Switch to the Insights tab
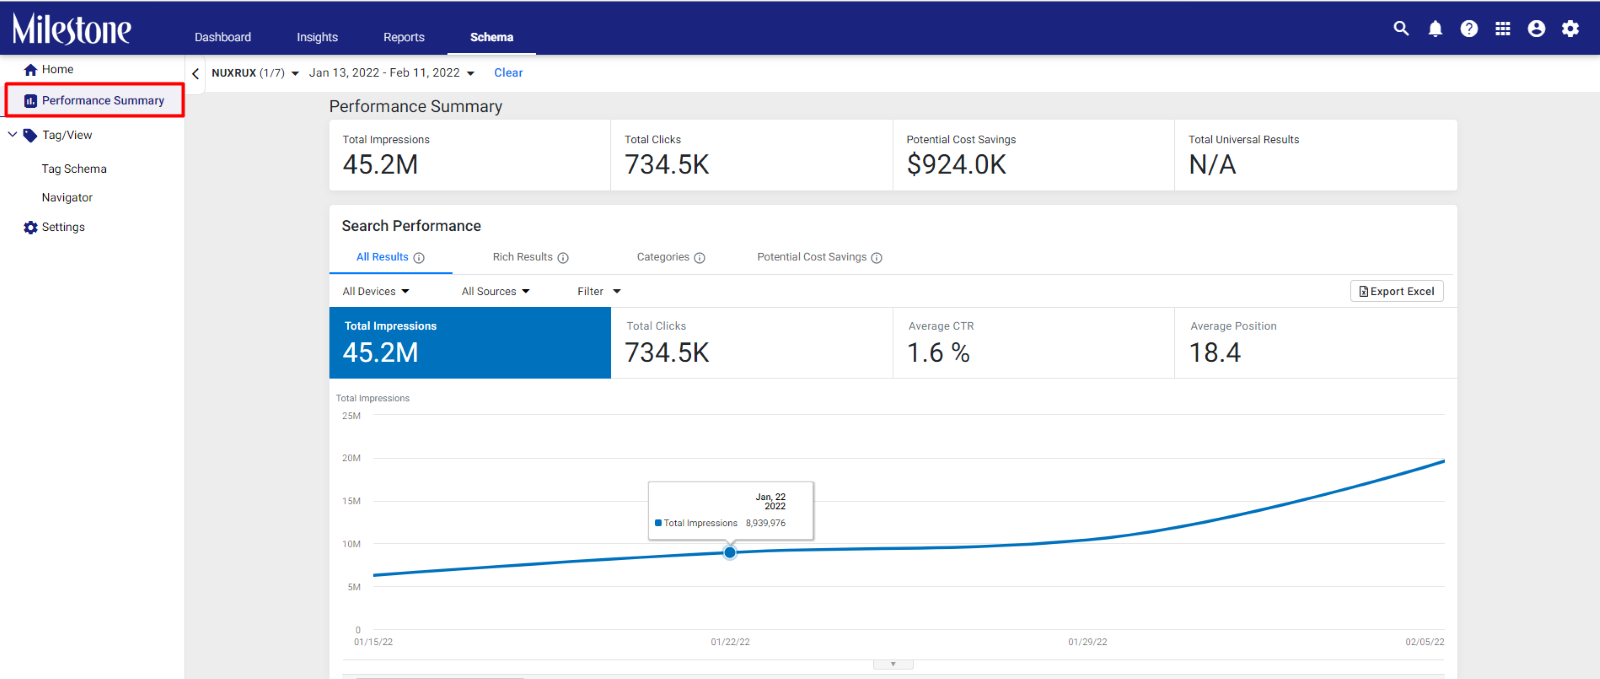Image resolution: width=1600 pixels, height=679 pixels. (317, 37)
